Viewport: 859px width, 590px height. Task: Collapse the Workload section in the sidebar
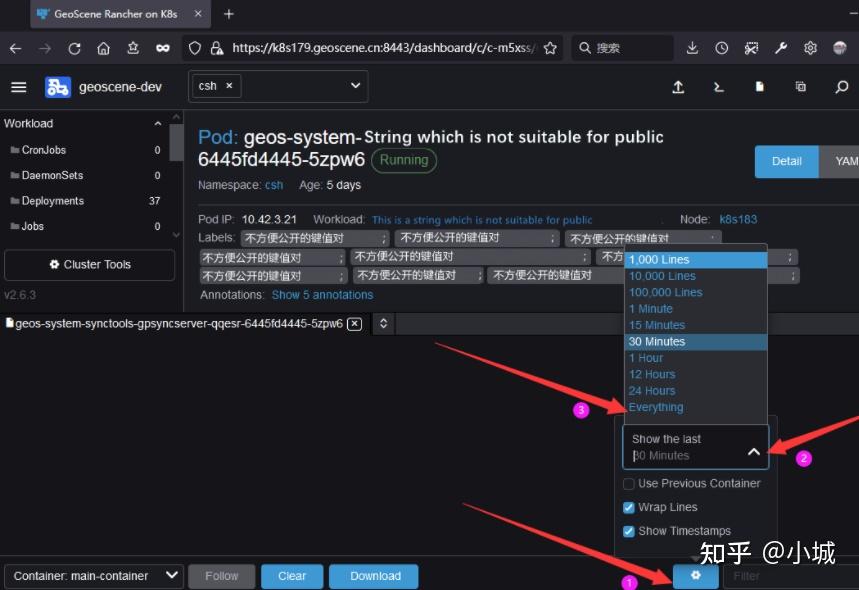tap(157, 122)
